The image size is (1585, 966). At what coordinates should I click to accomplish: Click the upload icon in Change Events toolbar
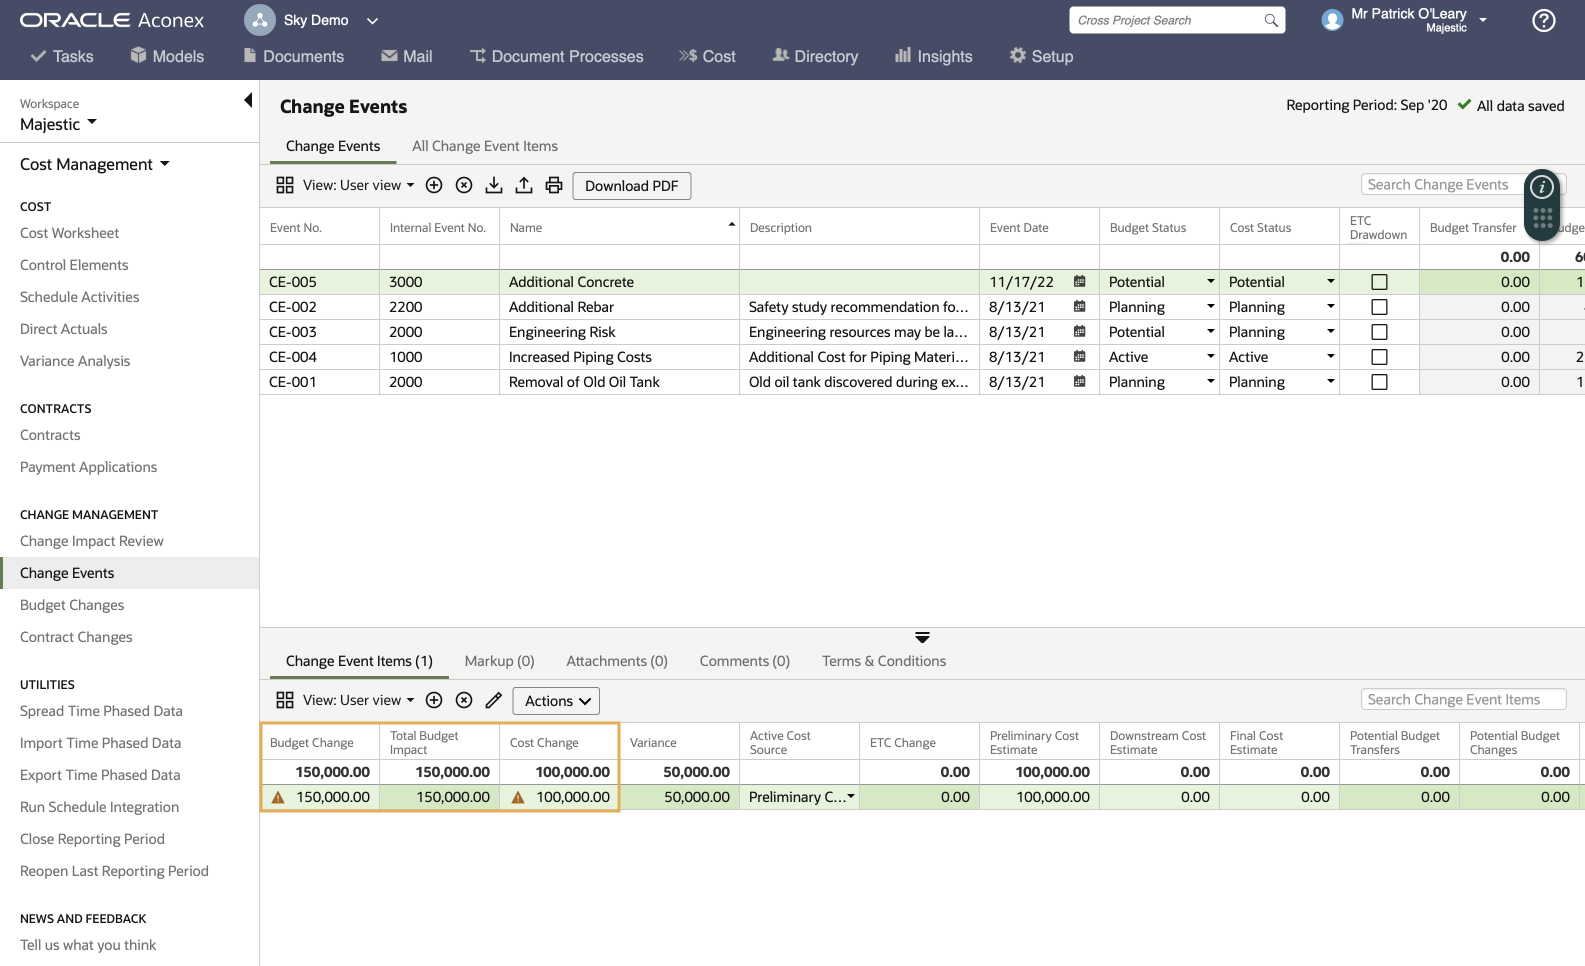click(x=524, y=185)
